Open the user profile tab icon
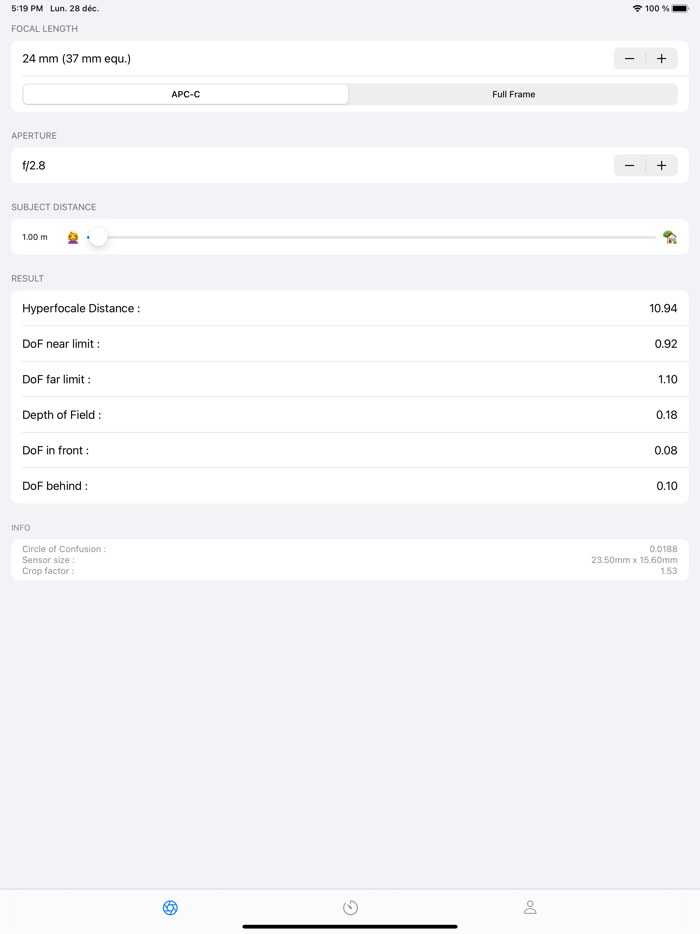Viewport: 700px width, 934px height. 530,907
